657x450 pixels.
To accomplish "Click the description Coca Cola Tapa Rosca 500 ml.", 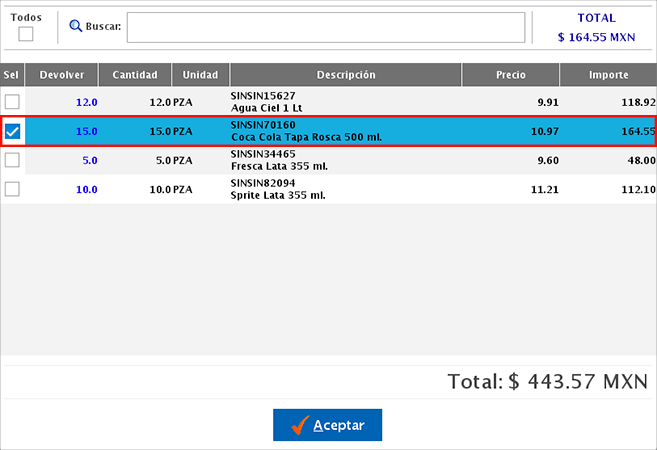I will pos(306,137).
